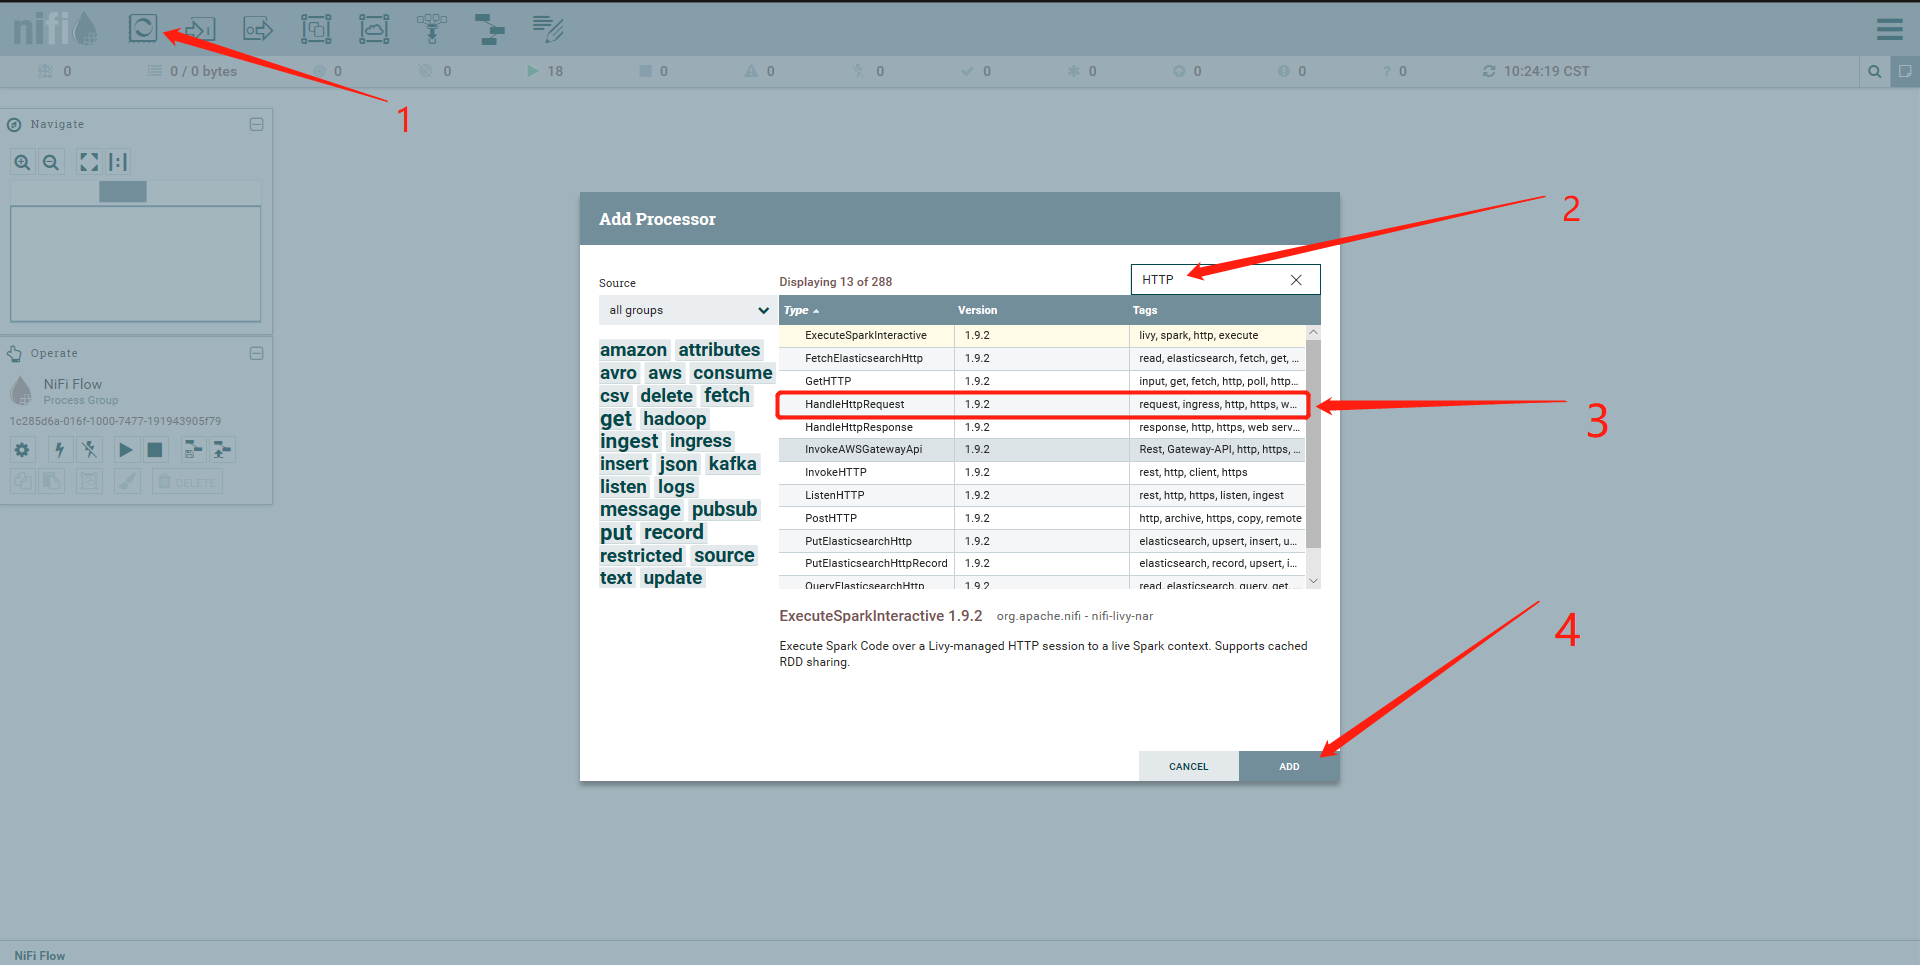The width and height of the screenshot is (1920, 965).
Task: Filter by the kafka tag
Action: pyautogui.click(x=732, y=464)
